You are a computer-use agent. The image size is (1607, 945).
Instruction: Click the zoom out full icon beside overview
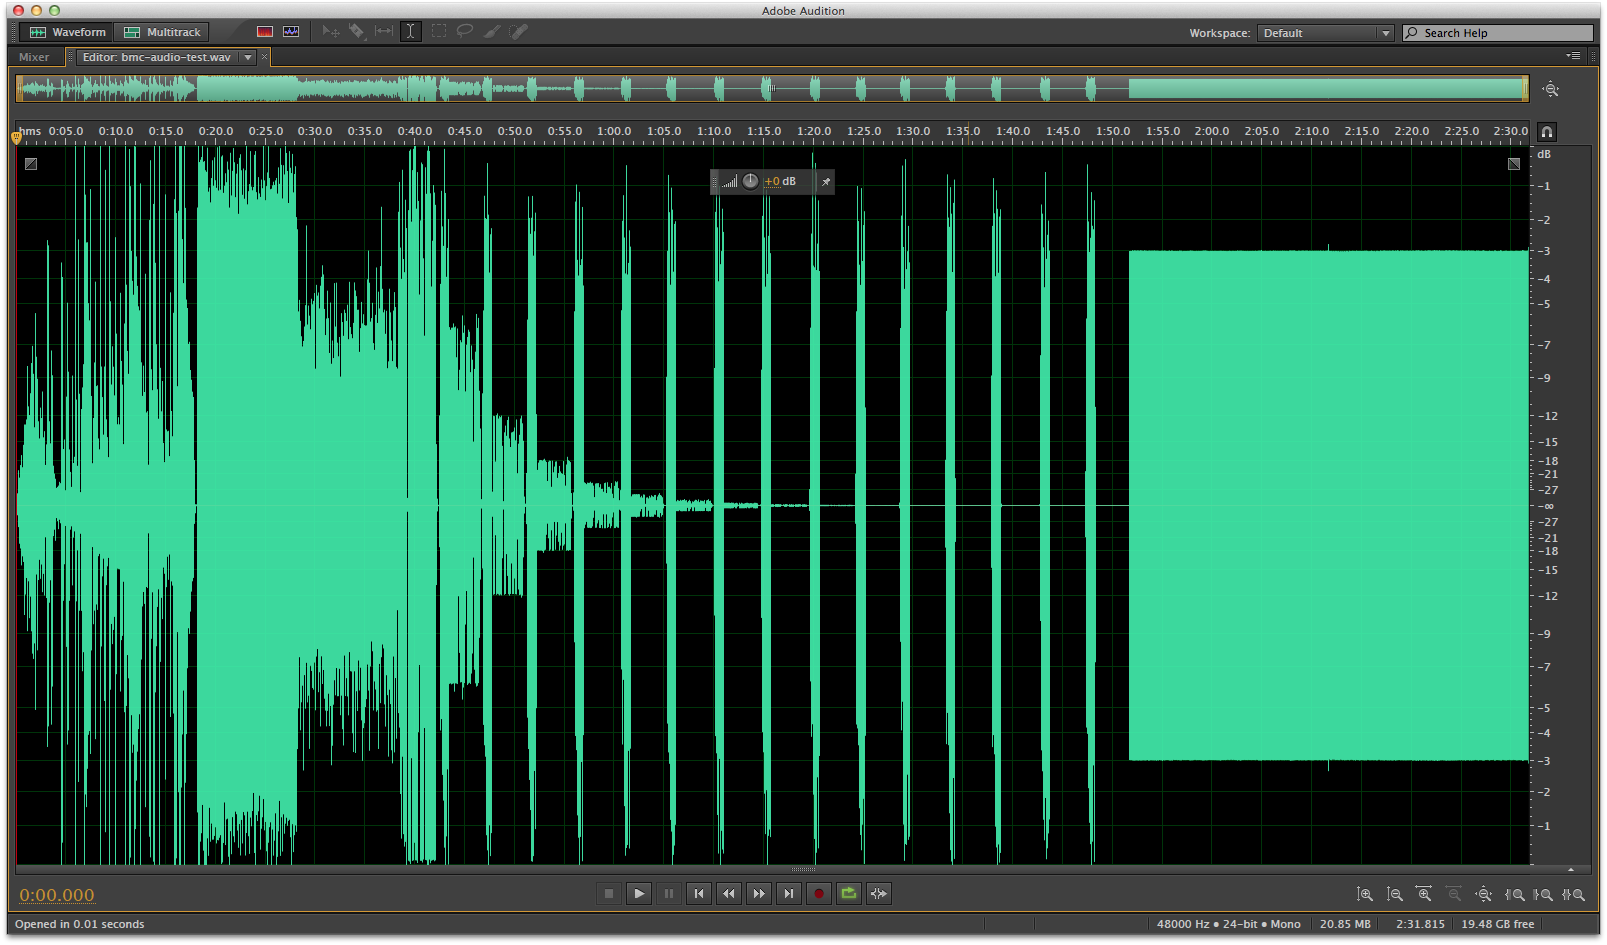click(x=1550, y=89)
